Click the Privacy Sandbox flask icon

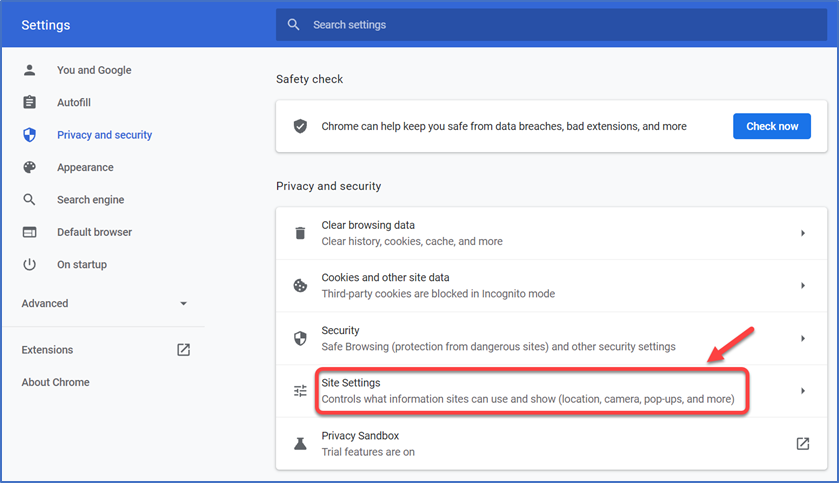[300, 443]
